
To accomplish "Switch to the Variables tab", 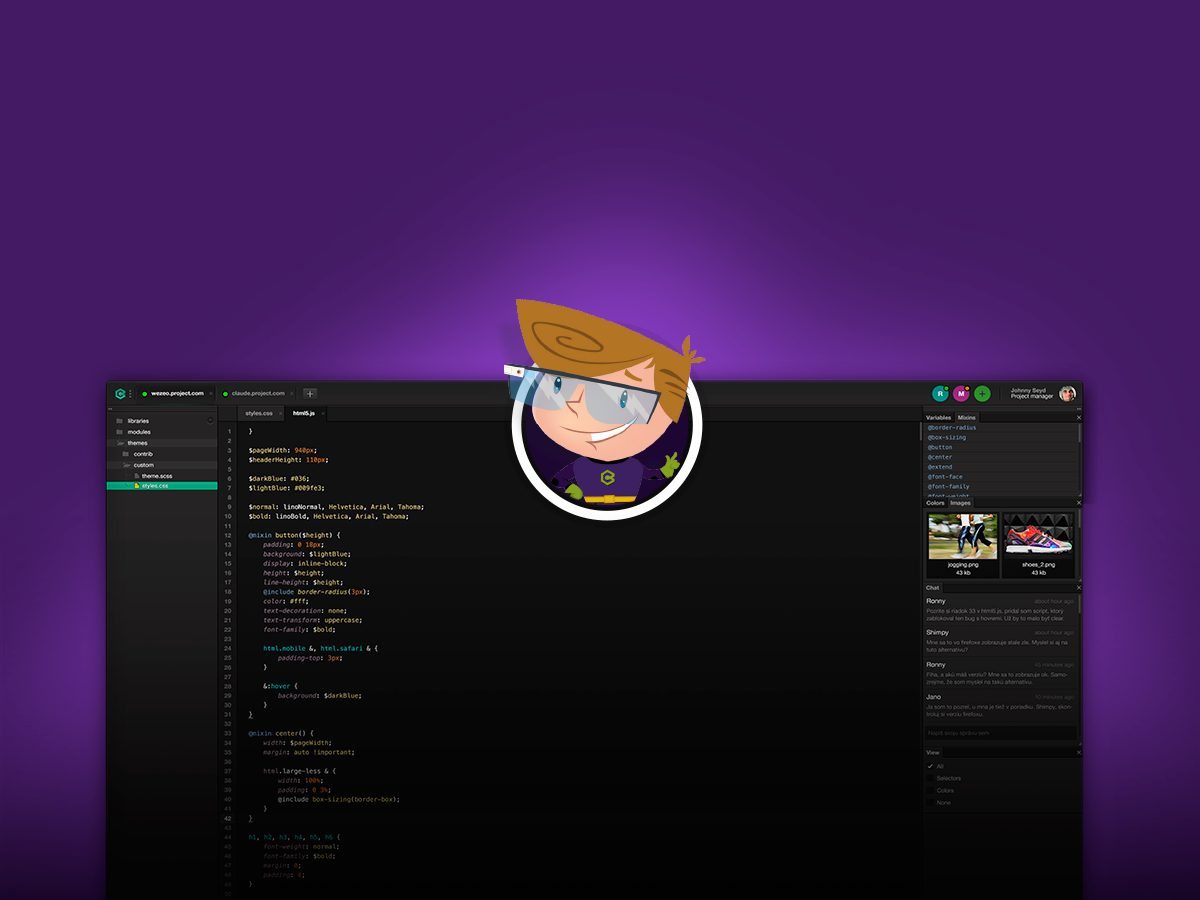I will click(x=938, y=417).
